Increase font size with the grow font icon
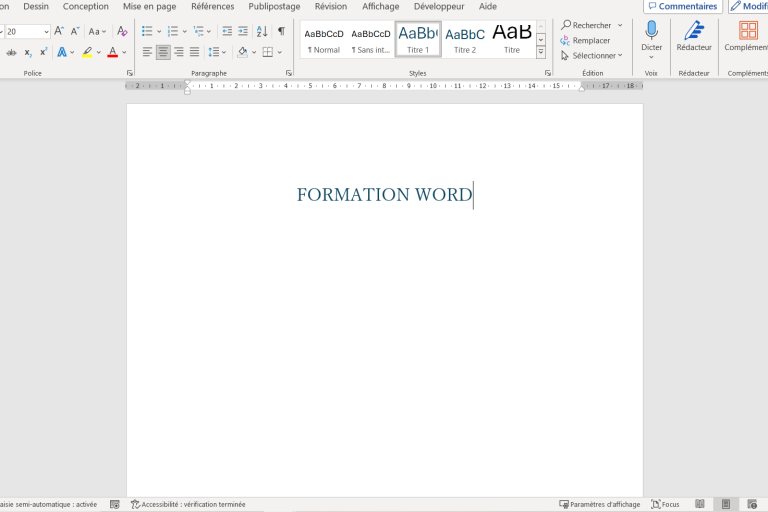Screen dimensions: 768x512 click(x=59, y=31)
